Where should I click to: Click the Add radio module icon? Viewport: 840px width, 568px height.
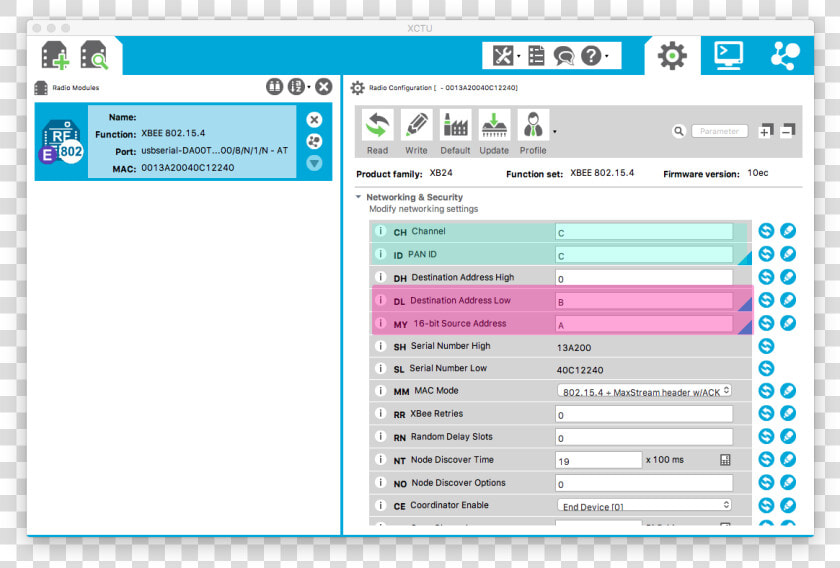[x=55, y=55]
